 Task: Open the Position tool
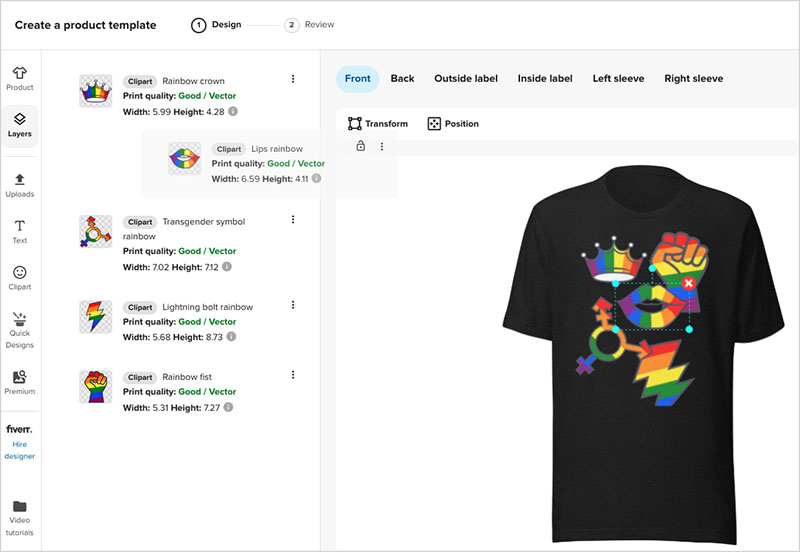pyautogui.click(x=453, y=123)
